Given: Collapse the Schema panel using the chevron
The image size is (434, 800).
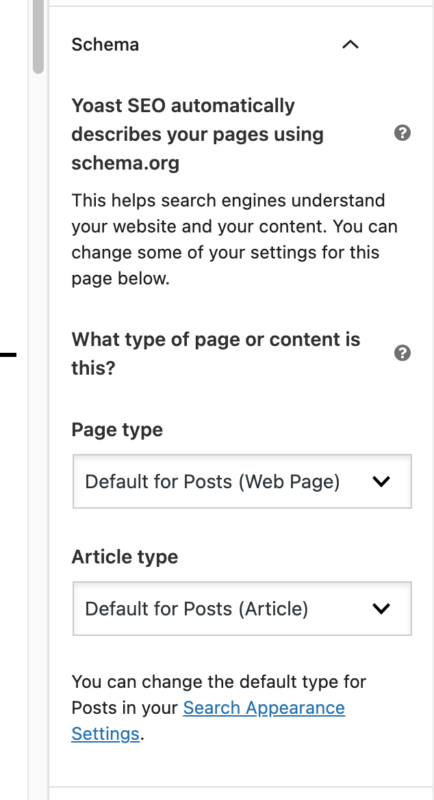Looking at the screenshot, I should (350, 45).
